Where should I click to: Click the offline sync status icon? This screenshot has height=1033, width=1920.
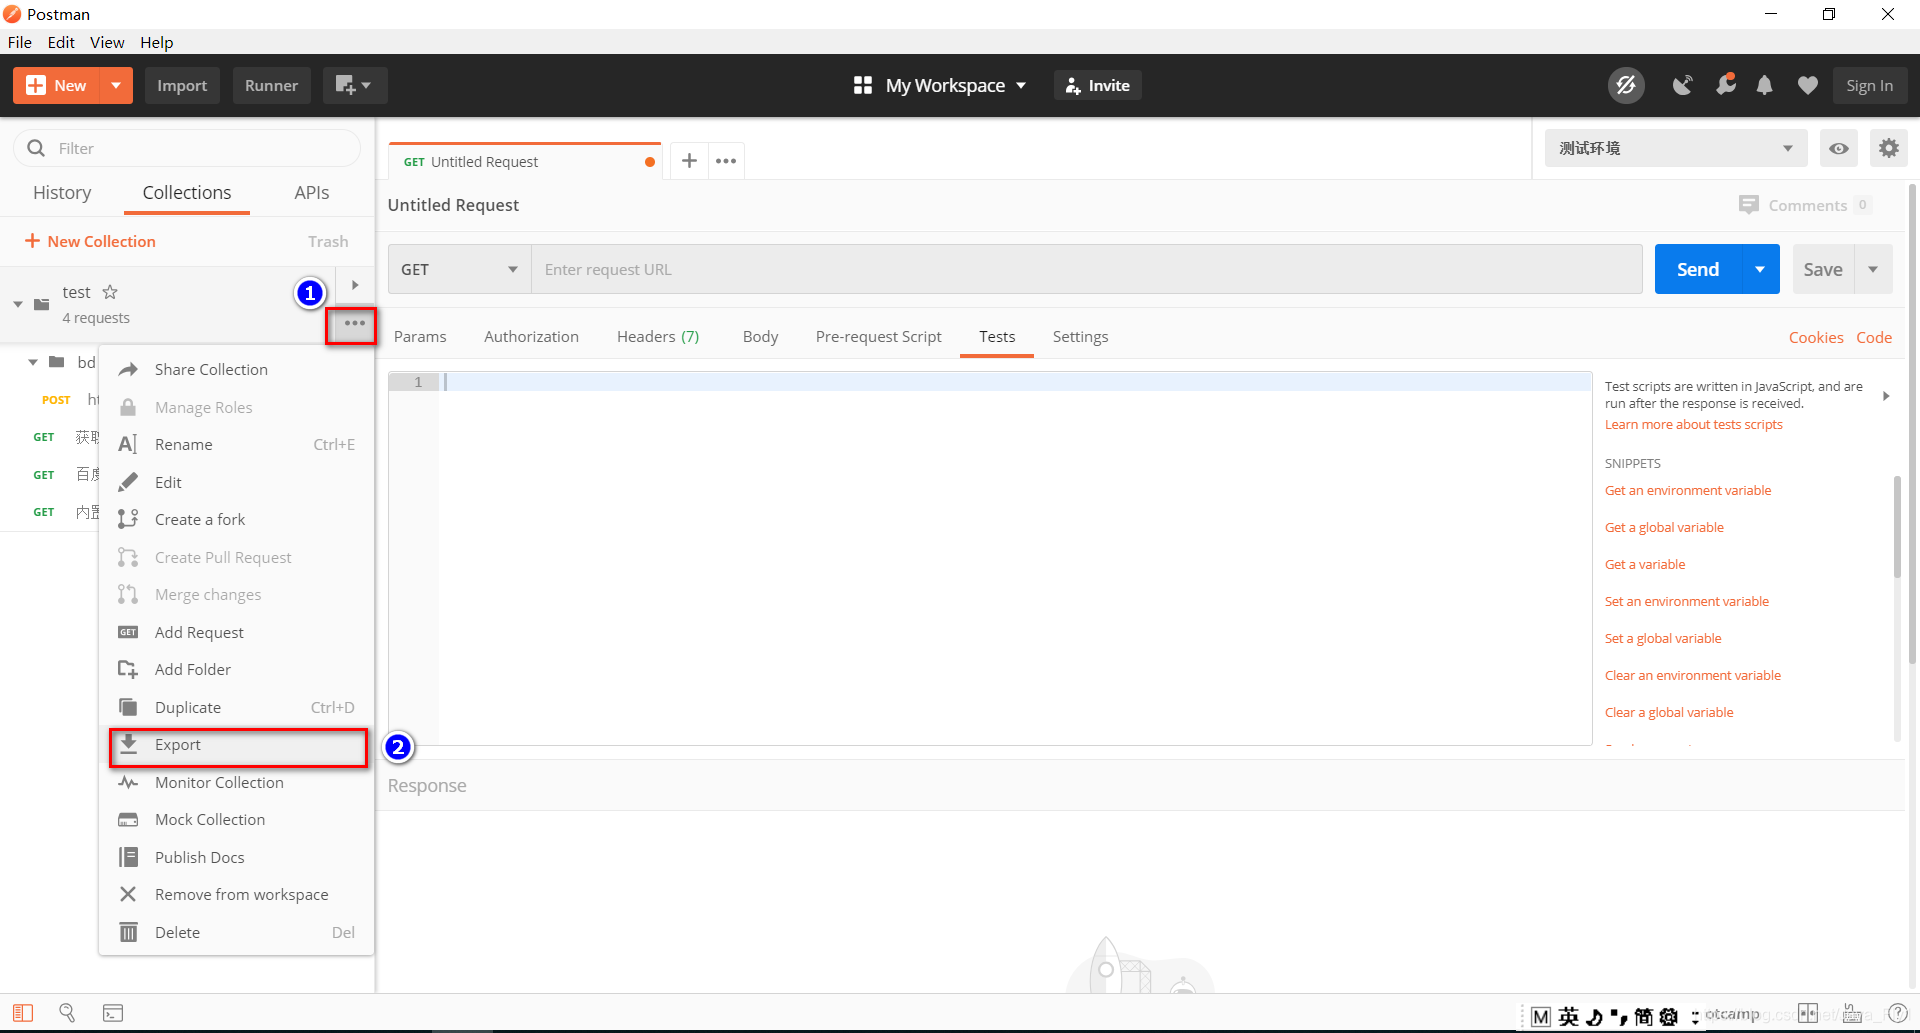coord(1626,86)
